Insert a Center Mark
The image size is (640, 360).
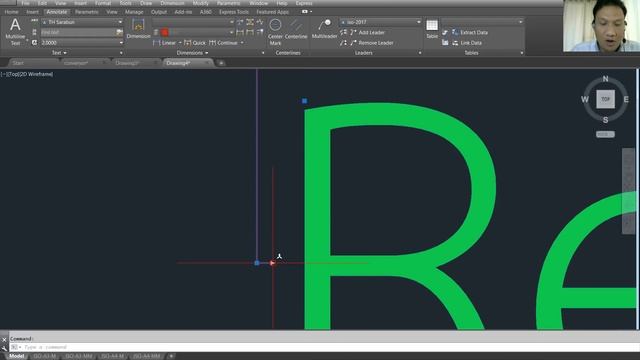tap(275, 32)
